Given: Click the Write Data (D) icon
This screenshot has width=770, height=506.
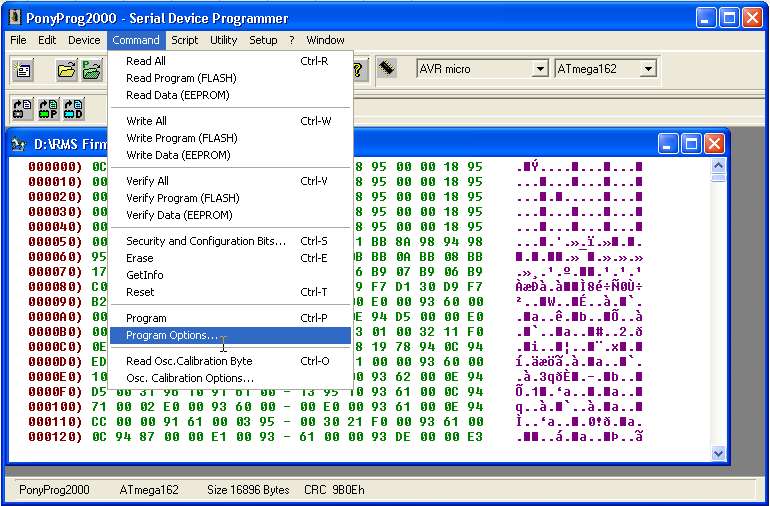Looking at the screenshot, I should pos(73,108).
